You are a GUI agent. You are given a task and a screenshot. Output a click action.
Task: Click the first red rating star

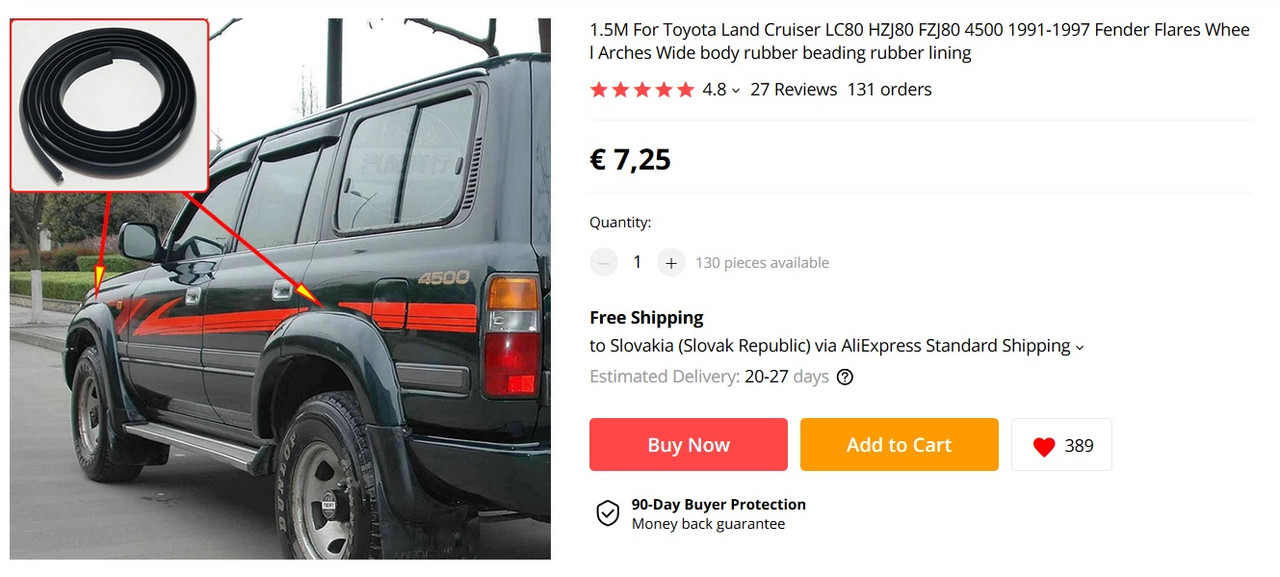click(599, 90)
